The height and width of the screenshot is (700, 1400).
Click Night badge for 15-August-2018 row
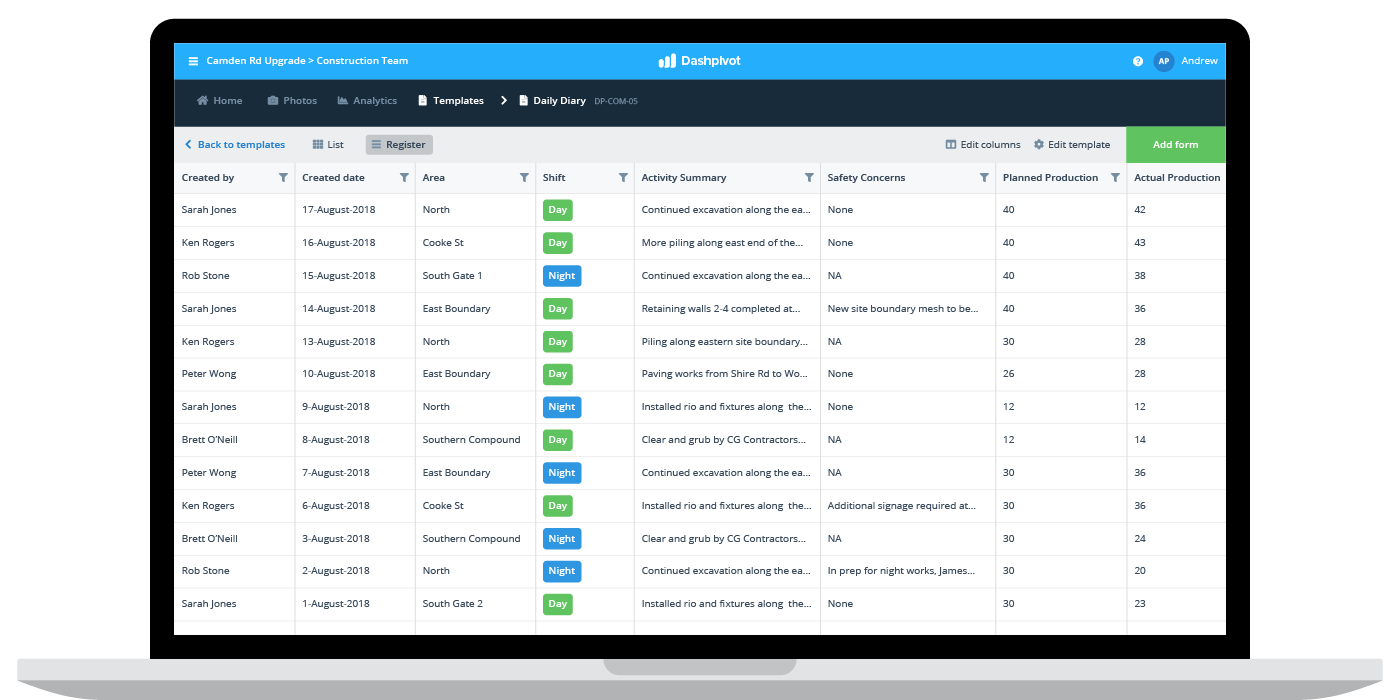[562, 276]
